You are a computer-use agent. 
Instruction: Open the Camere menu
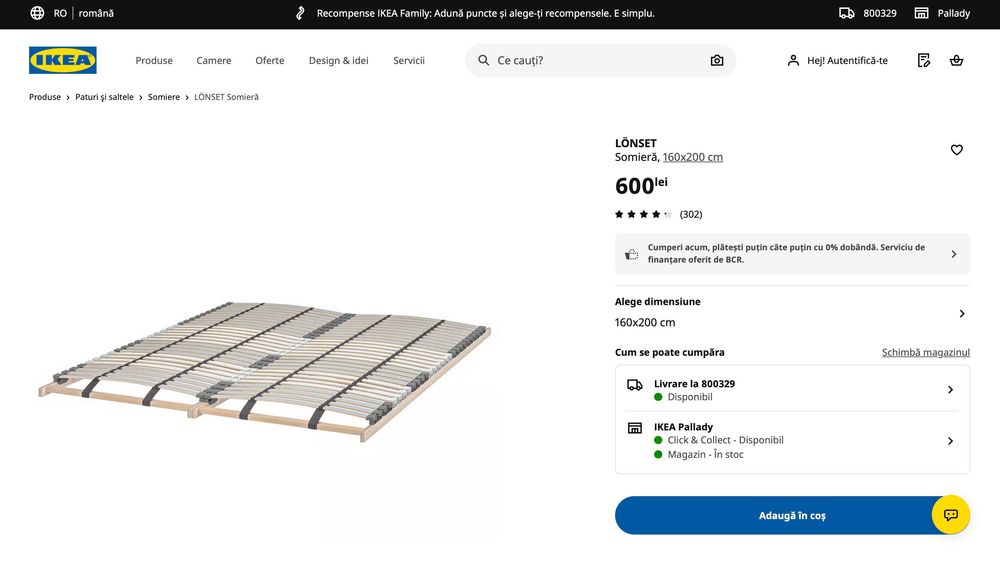coord(214,60)
